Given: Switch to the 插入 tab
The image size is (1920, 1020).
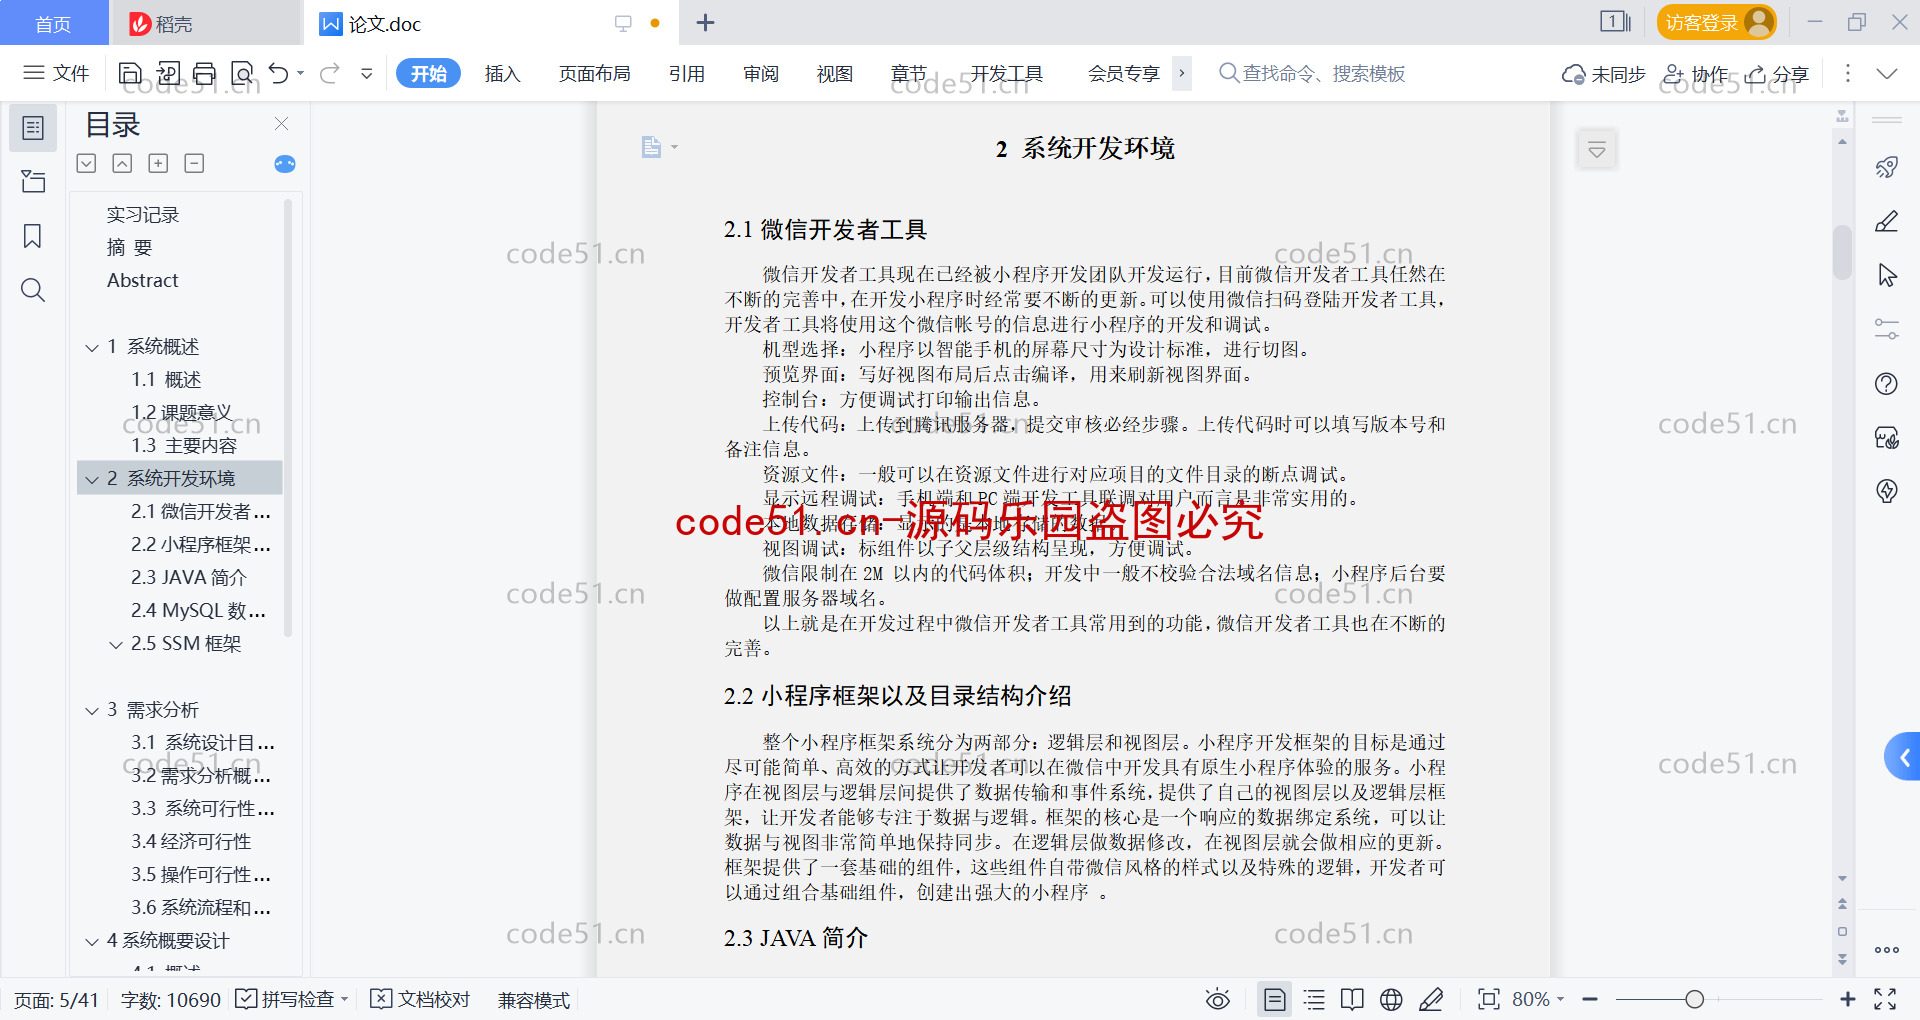Looking at the screenshot, I should click(x=502, y=73).
